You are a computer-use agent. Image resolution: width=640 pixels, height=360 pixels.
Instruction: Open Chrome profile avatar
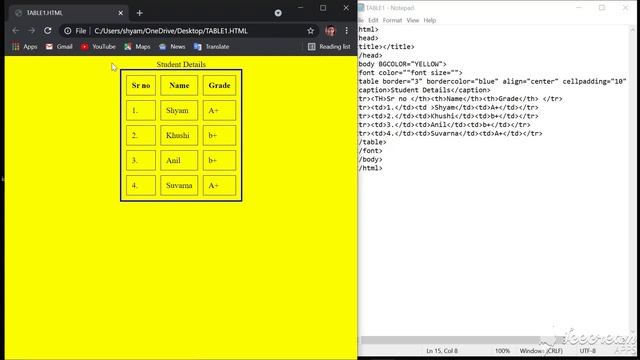[330, 31]
